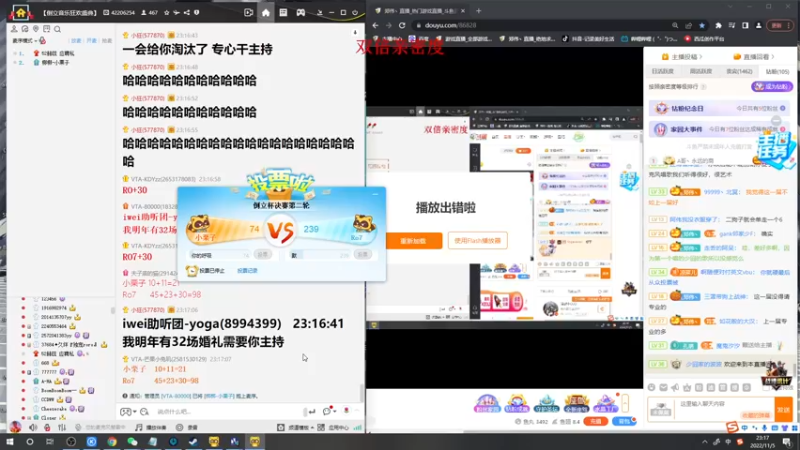This screenshot has width=800, height=450.
Task: Click in the YY chat message input field
Action: [x=227, y=411]
